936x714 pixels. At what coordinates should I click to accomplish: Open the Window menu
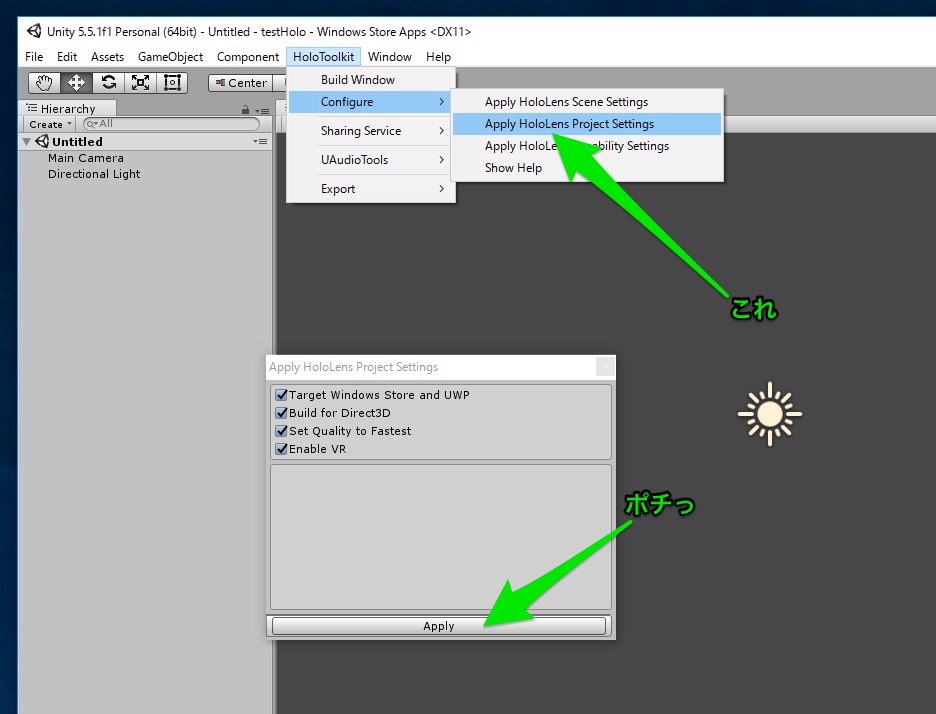coord(390,57)
